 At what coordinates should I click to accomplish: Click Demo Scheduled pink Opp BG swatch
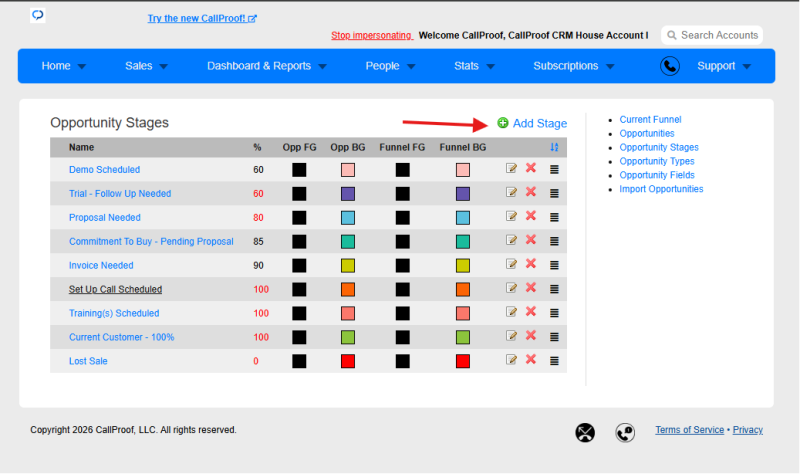(348, 170)
